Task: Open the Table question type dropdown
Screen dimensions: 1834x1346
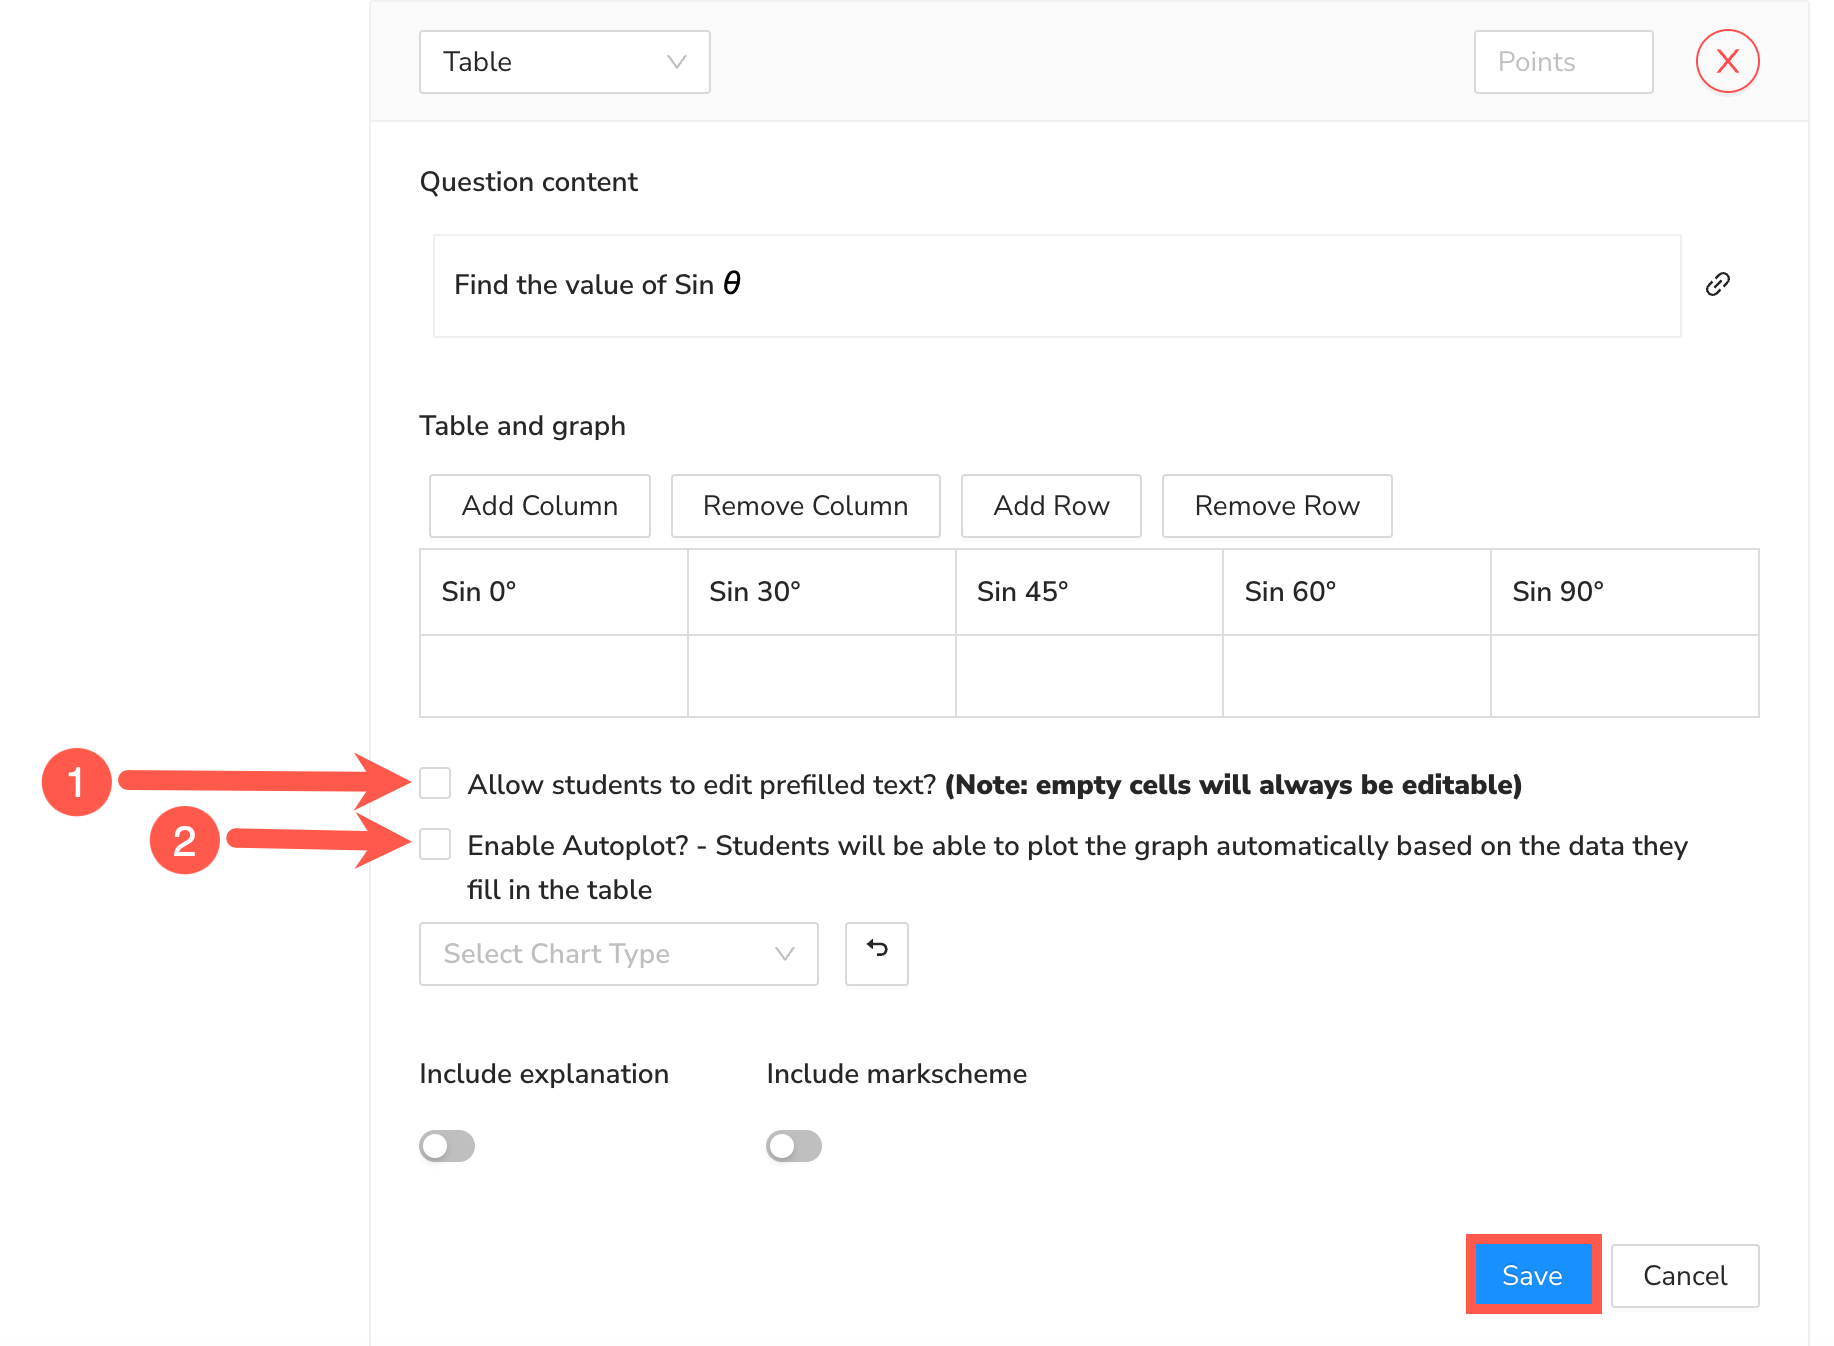Action: click(x=564, y=62)
